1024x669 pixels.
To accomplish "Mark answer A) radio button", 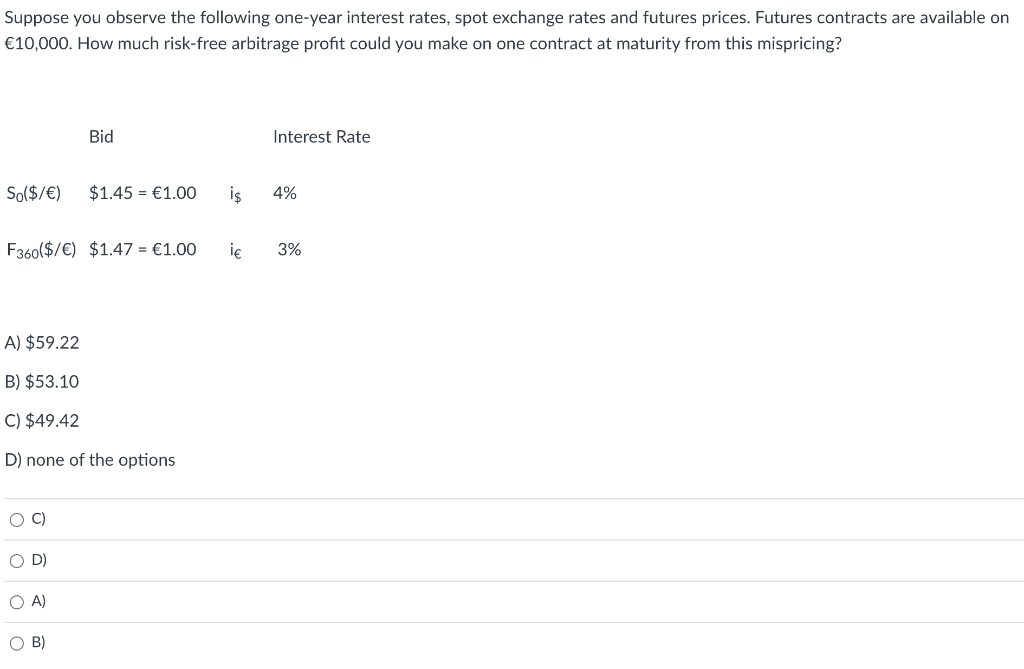I will (x=17, y=602).
